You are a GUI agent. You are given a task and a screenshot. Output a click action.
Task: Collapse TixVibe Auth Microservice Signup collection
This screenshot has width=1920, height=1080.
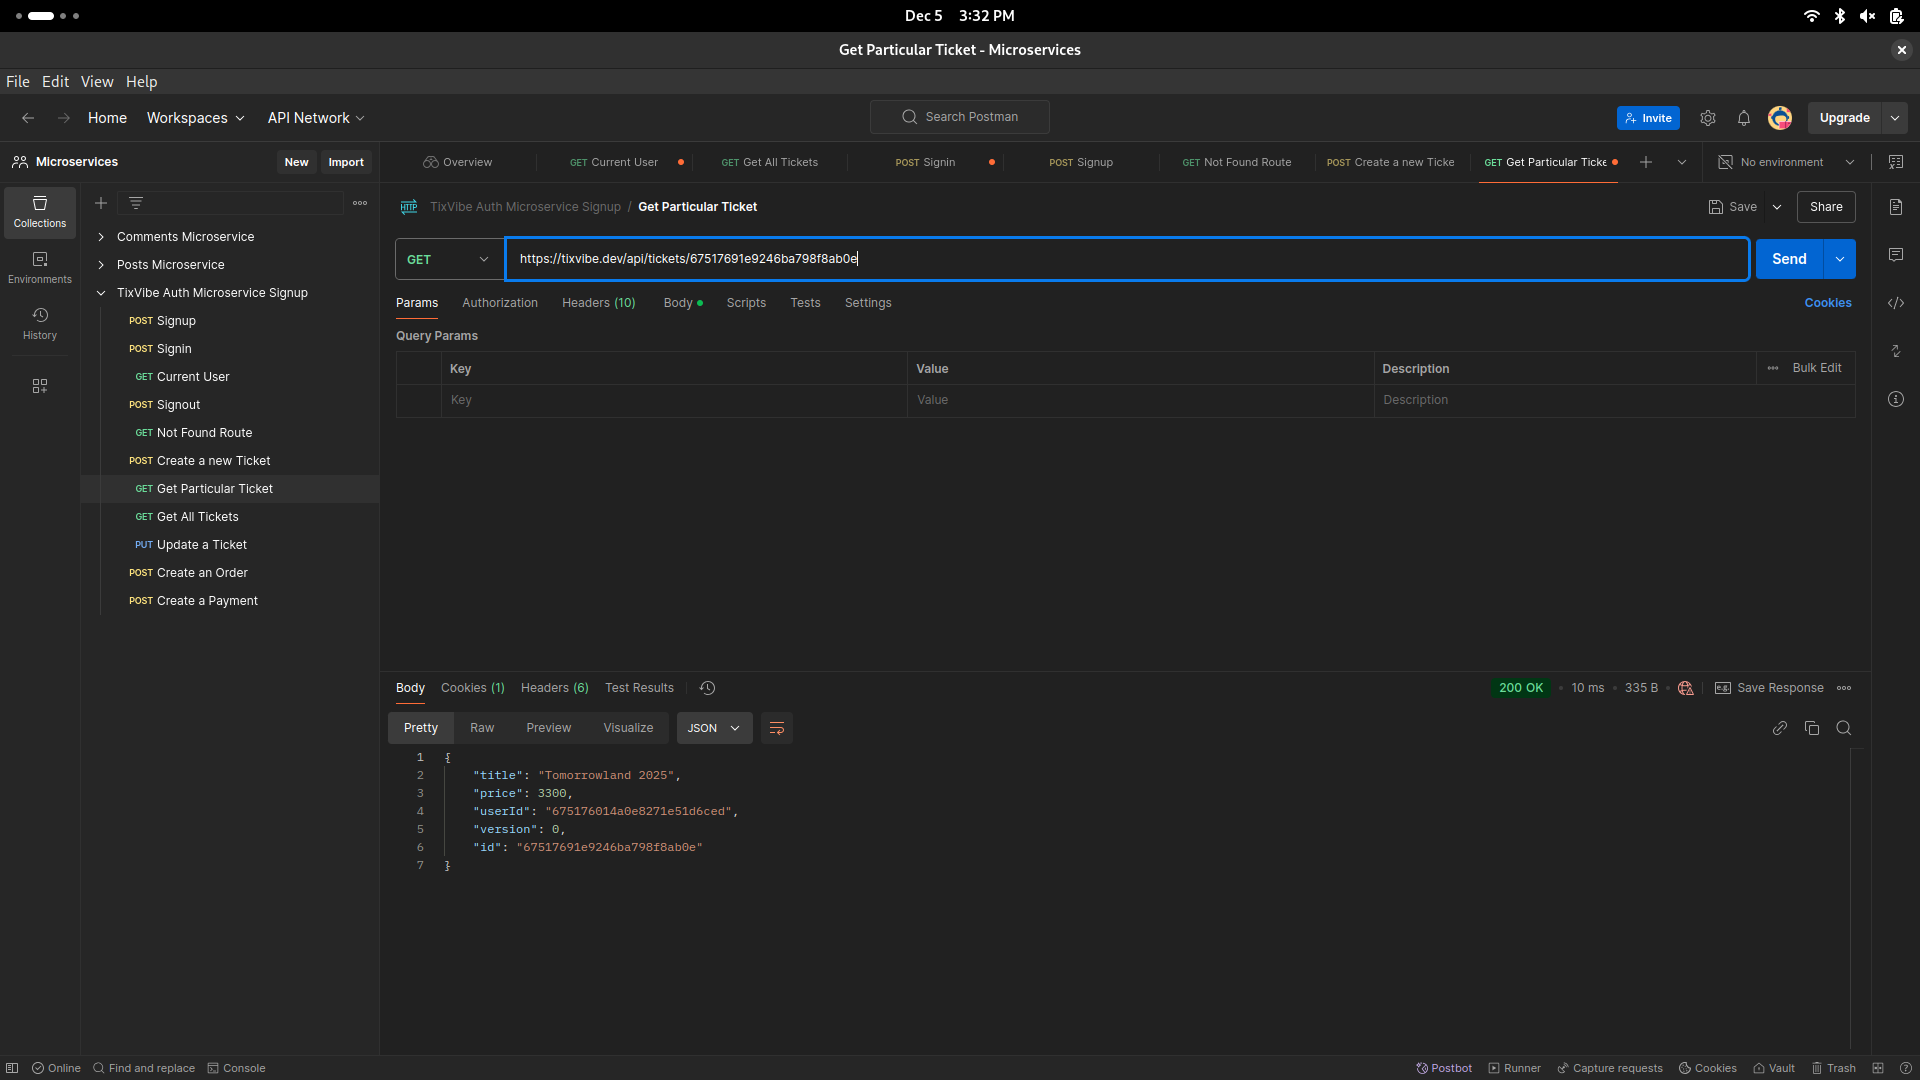101,293
